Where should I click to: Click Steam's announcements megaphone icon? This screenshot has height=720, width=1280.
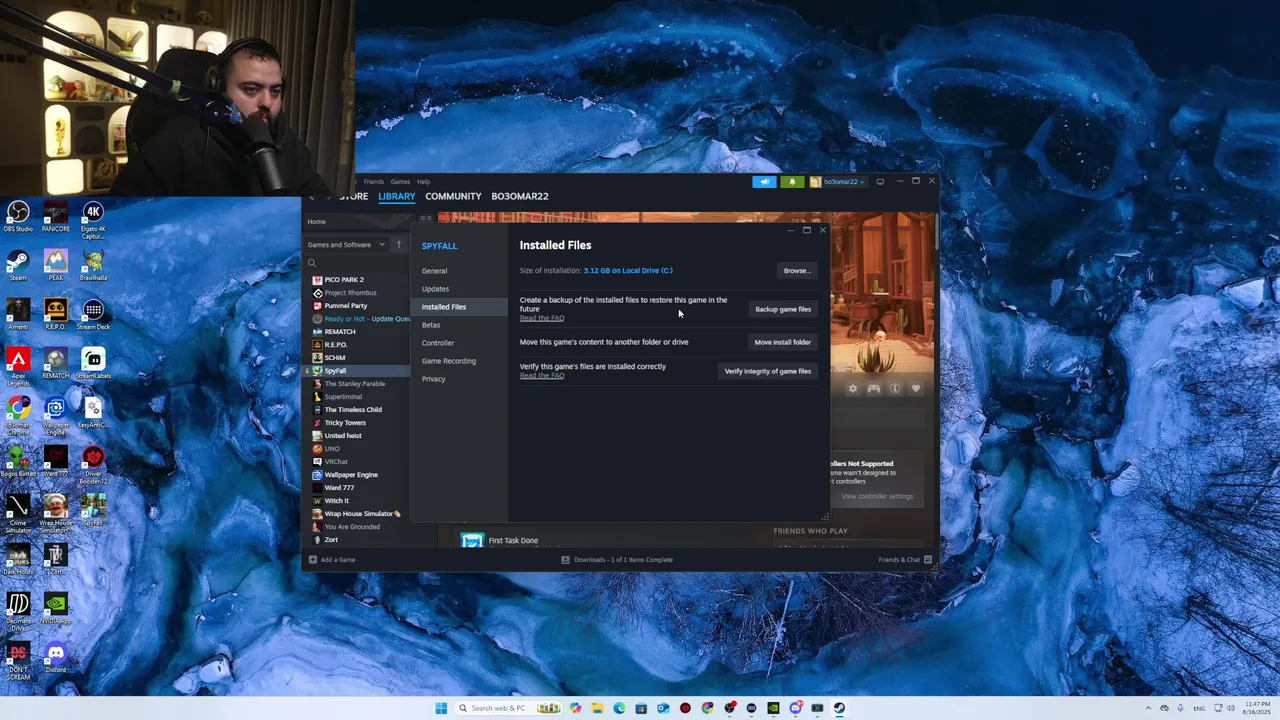(764, 182)
